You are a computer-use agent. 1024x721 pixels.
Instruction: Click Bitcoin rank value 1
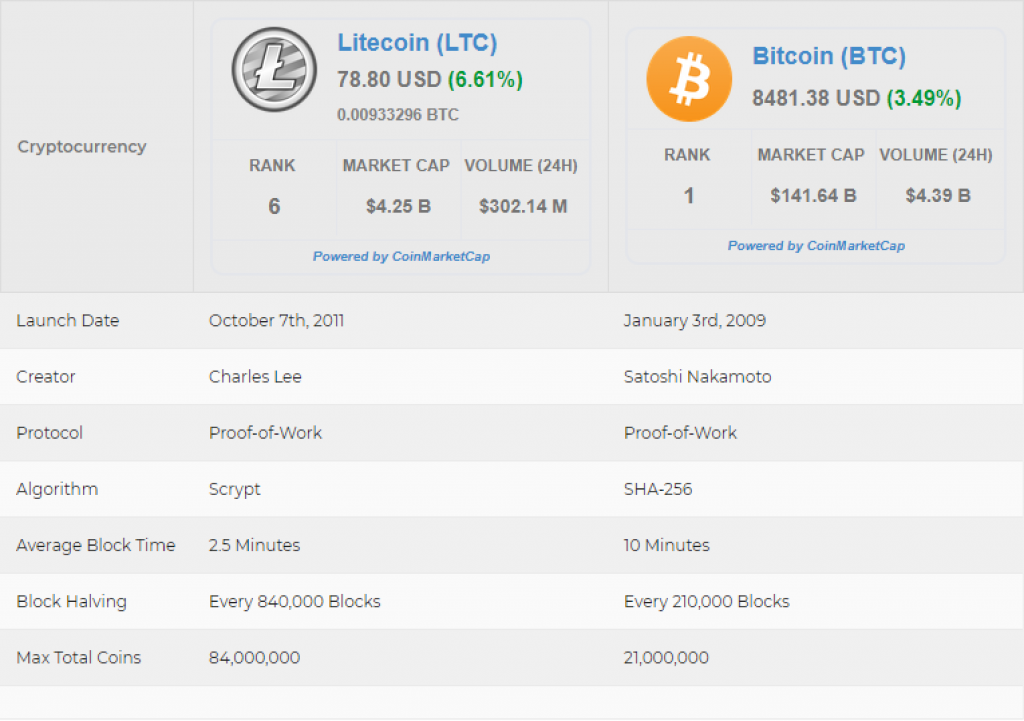click(689, 196)
